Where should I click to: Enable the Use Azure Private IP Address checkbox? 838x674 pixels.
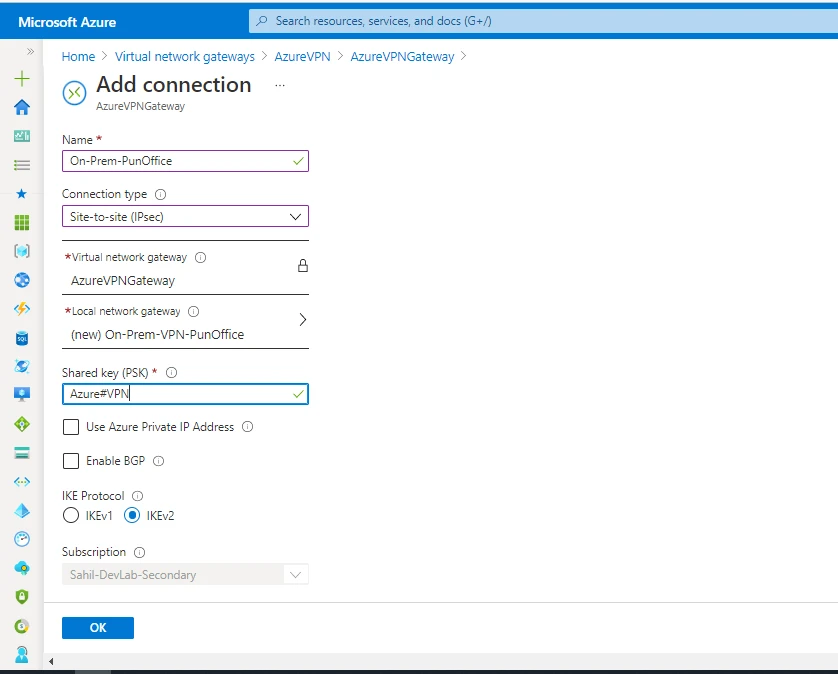pyautogui.click(x=71, y=427)
